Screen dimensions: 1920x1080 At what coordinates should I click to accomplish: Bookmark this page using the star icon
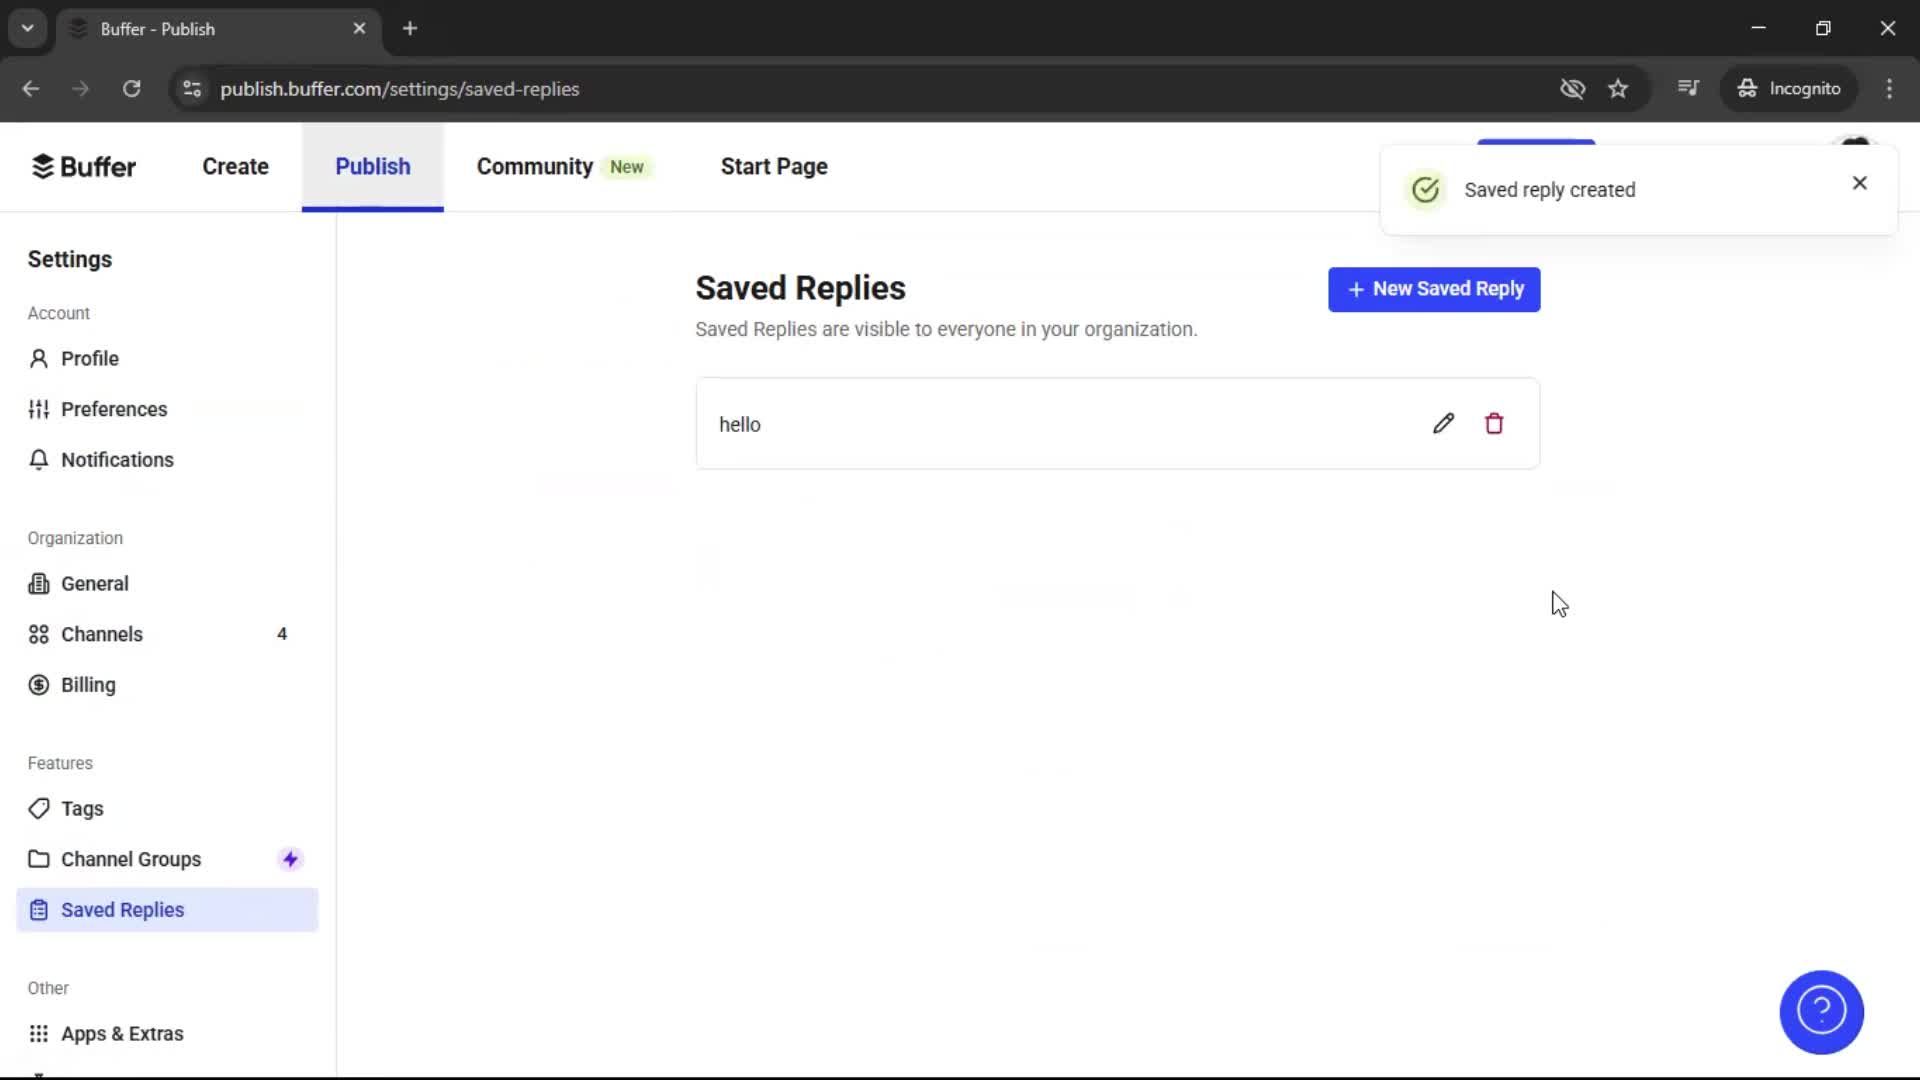tap(1618, 88)
